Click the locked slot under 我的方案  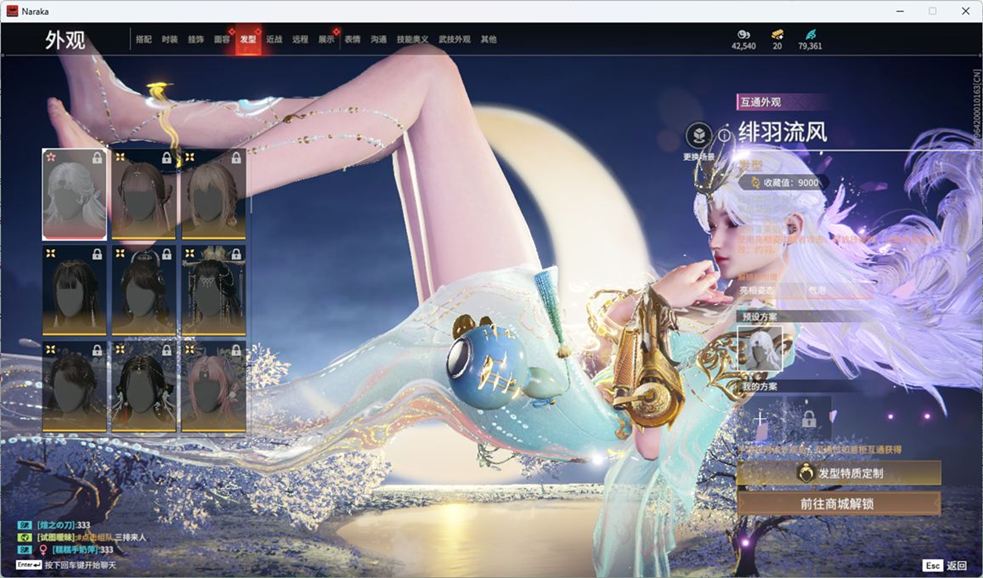tap(807, 417)
